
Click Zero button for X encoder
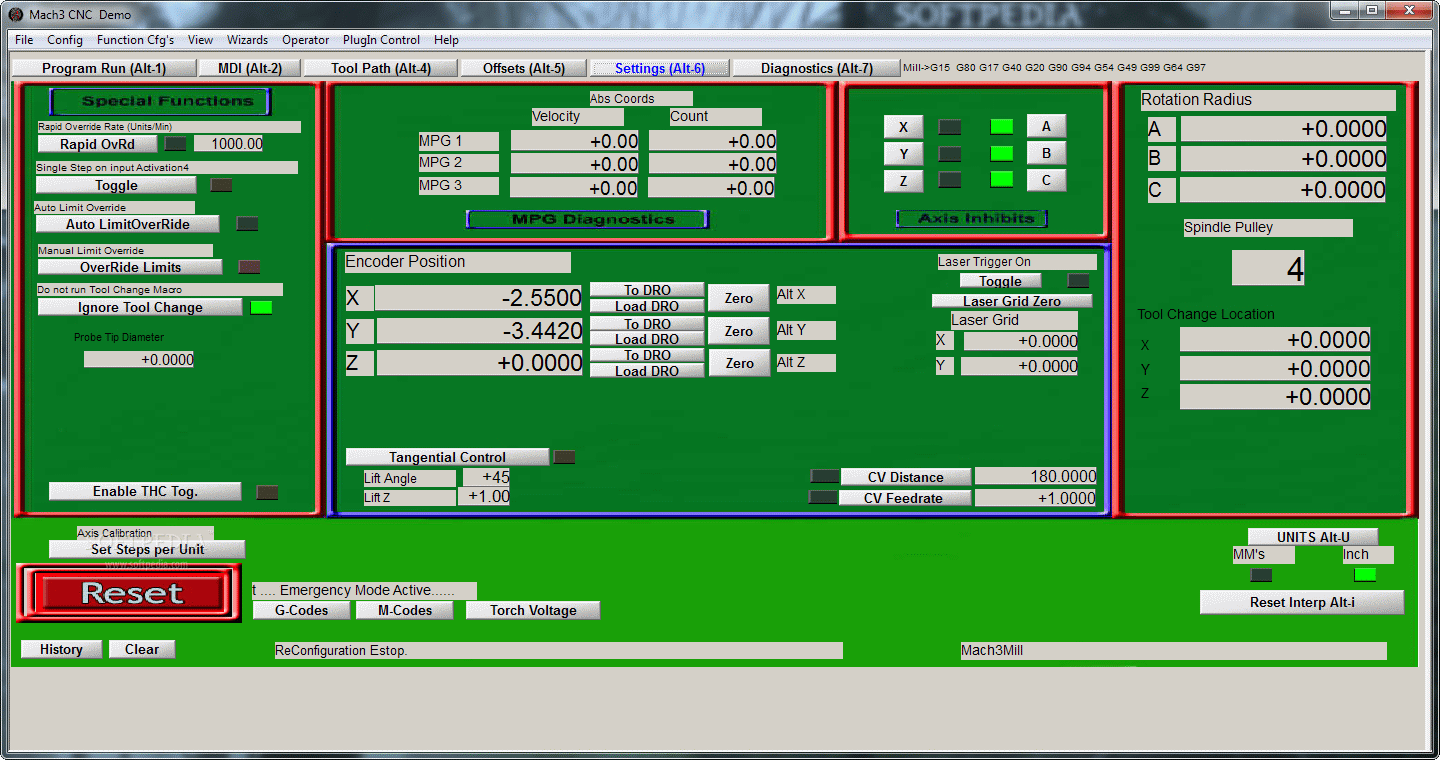pyautogui.click(x=739, y=298)
